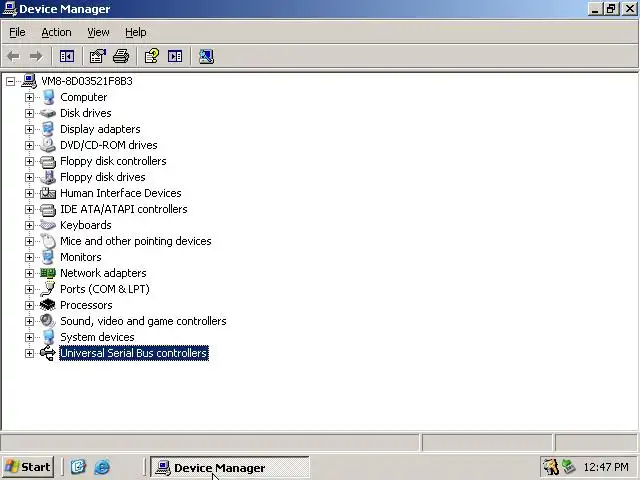This screenshot has height=480, width=640.
Task: Open the Start menu
Action: pos(28,467)
